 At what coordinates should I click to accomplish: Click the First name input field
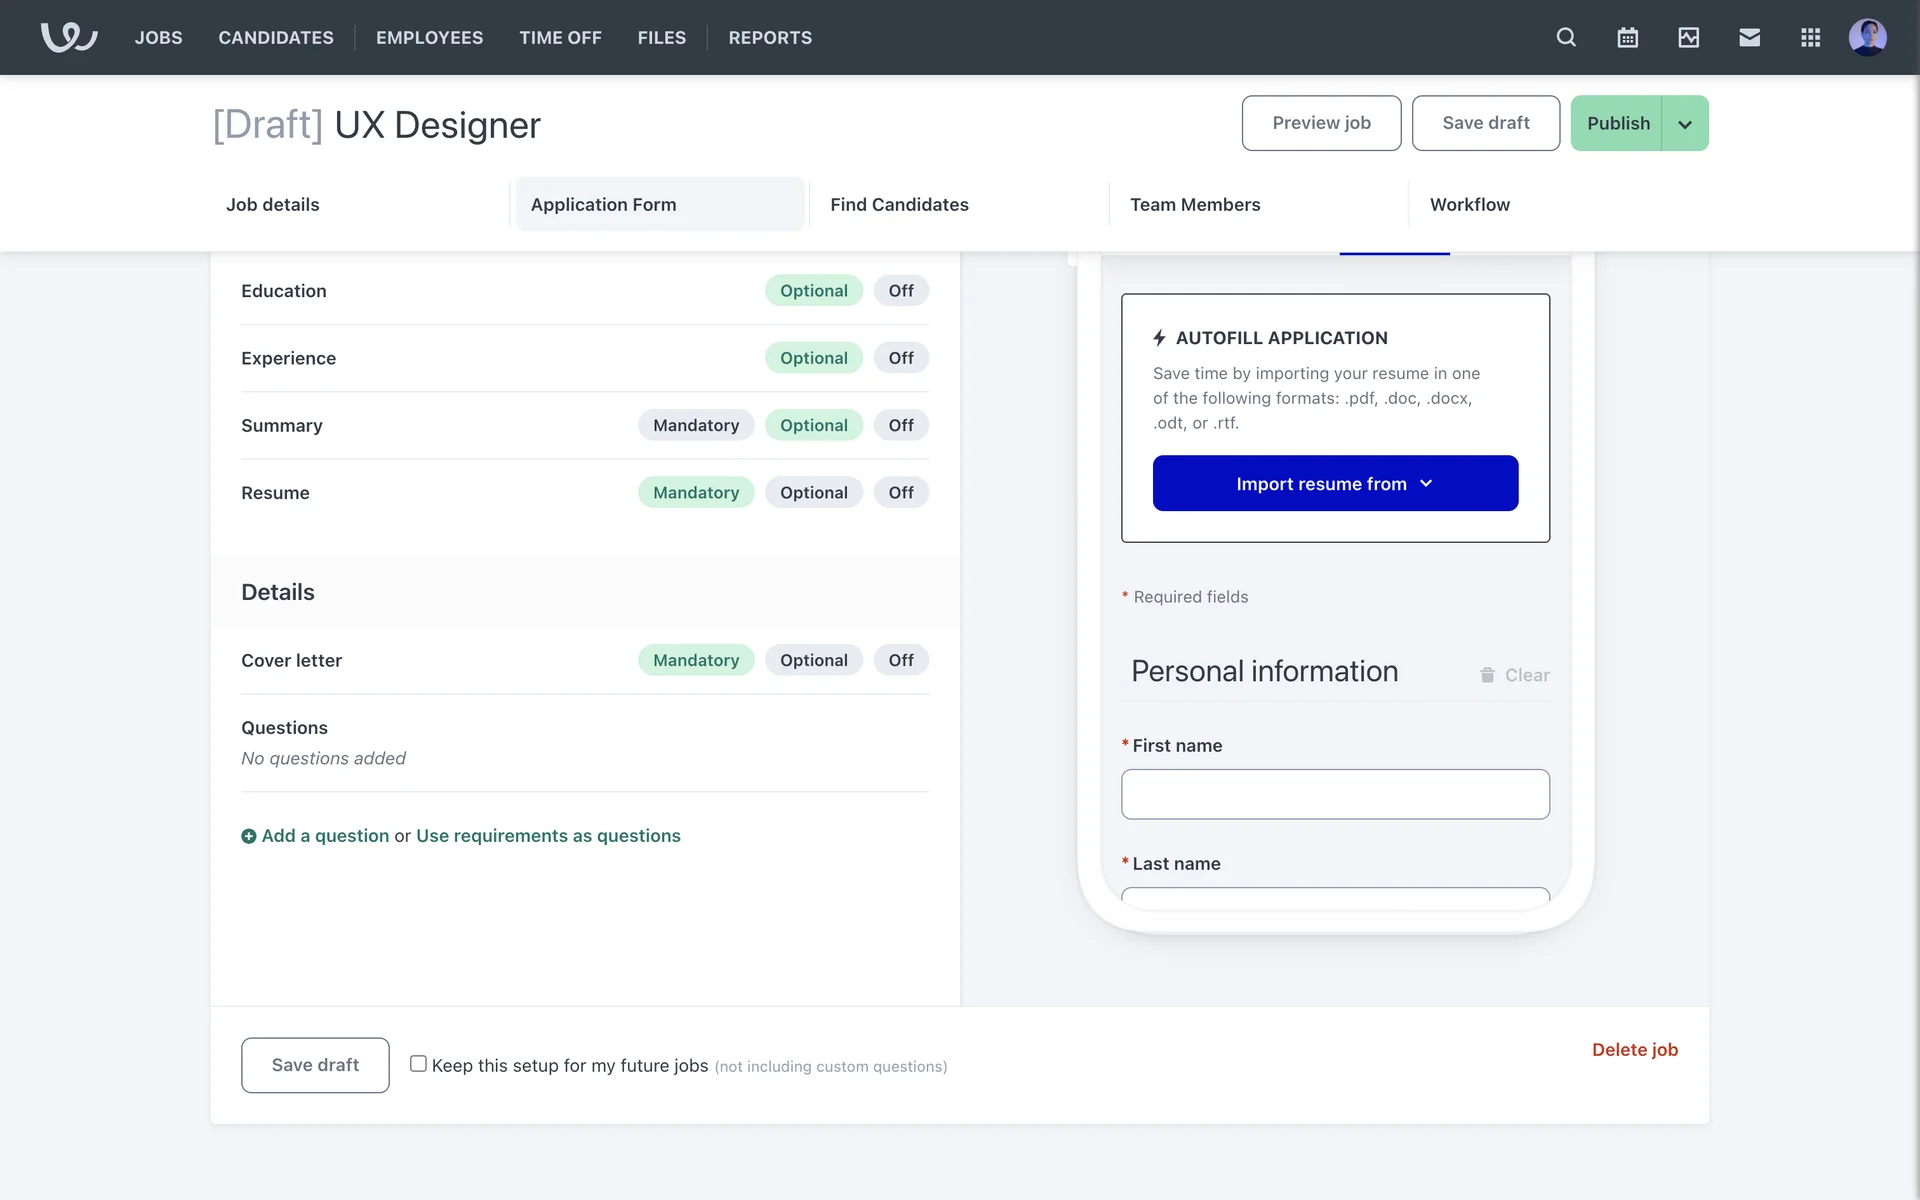(x=1335, y=794)
